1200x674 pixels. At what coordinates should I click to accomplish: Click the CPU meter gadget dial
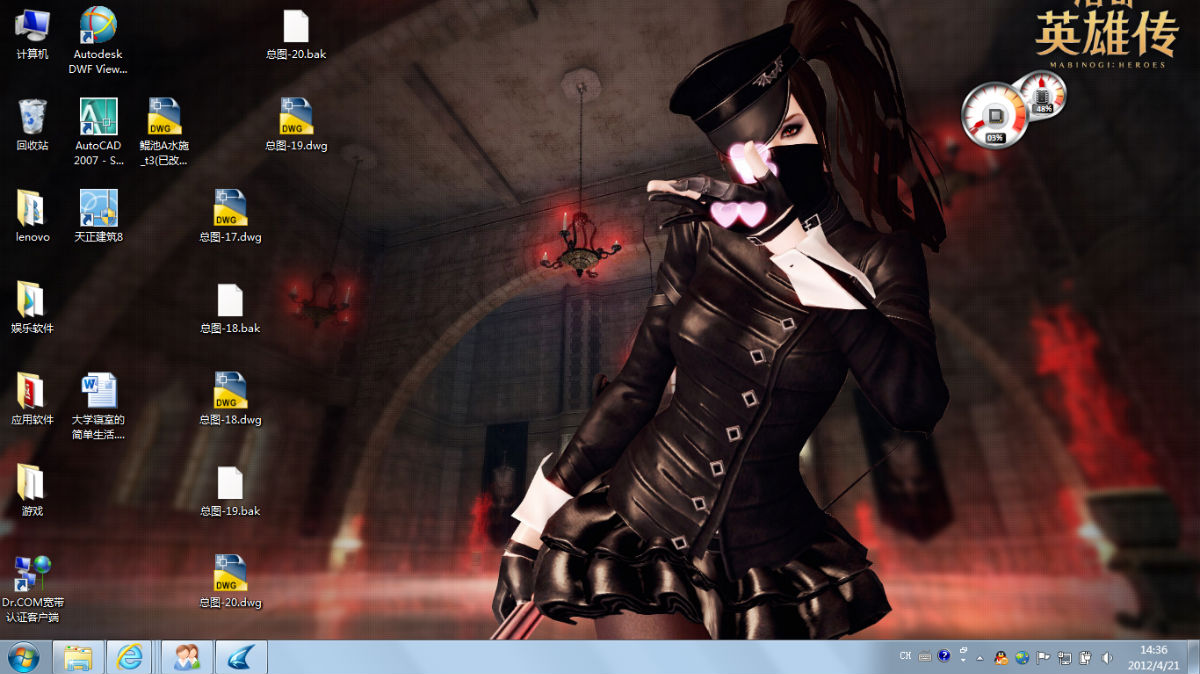click(995, 115)
